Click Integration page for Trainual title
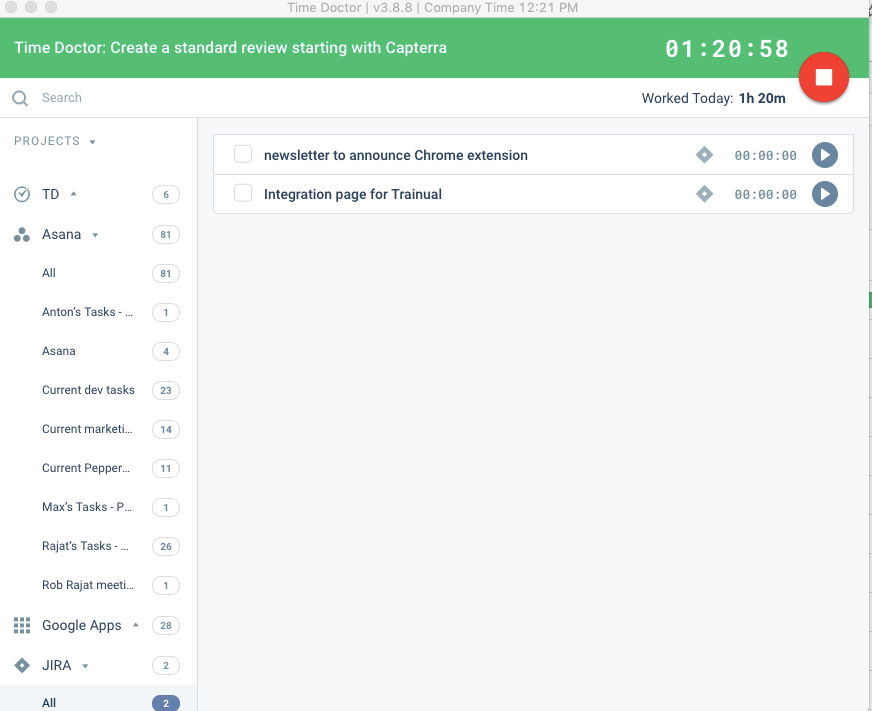Viewport: 872px width, 711px height. pyautogui.click(x=353, y=194)
